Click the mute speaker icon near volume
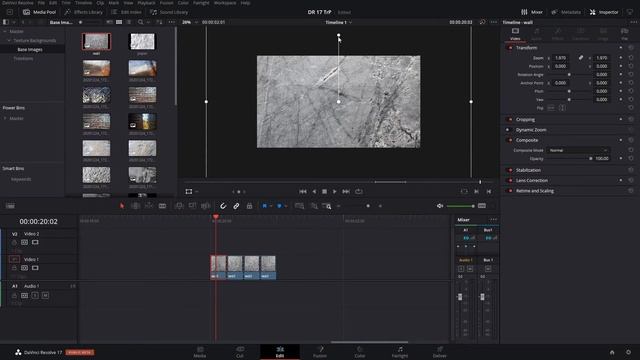 (x=440, y=206)
